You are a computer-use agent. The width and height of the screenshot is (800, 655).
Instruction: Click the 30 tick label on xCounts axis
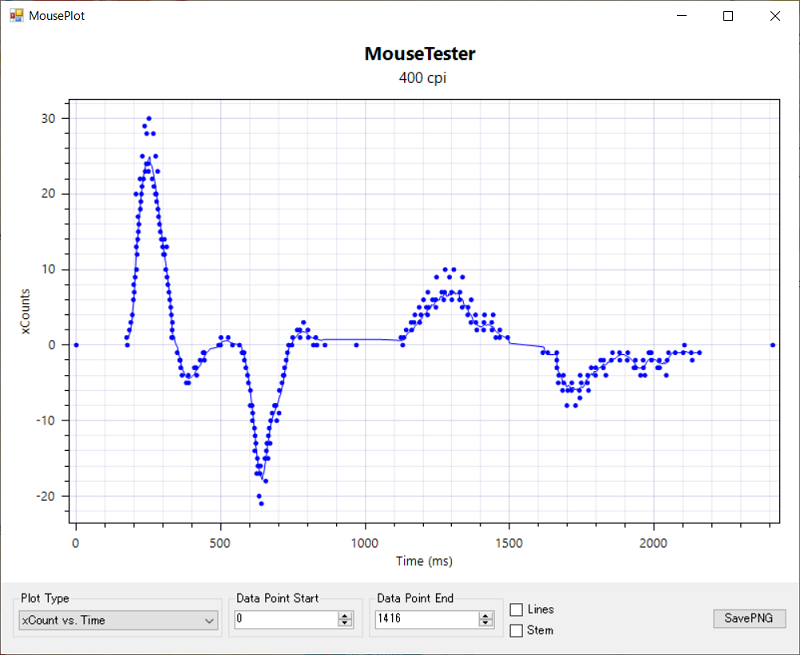pos(48,118)
